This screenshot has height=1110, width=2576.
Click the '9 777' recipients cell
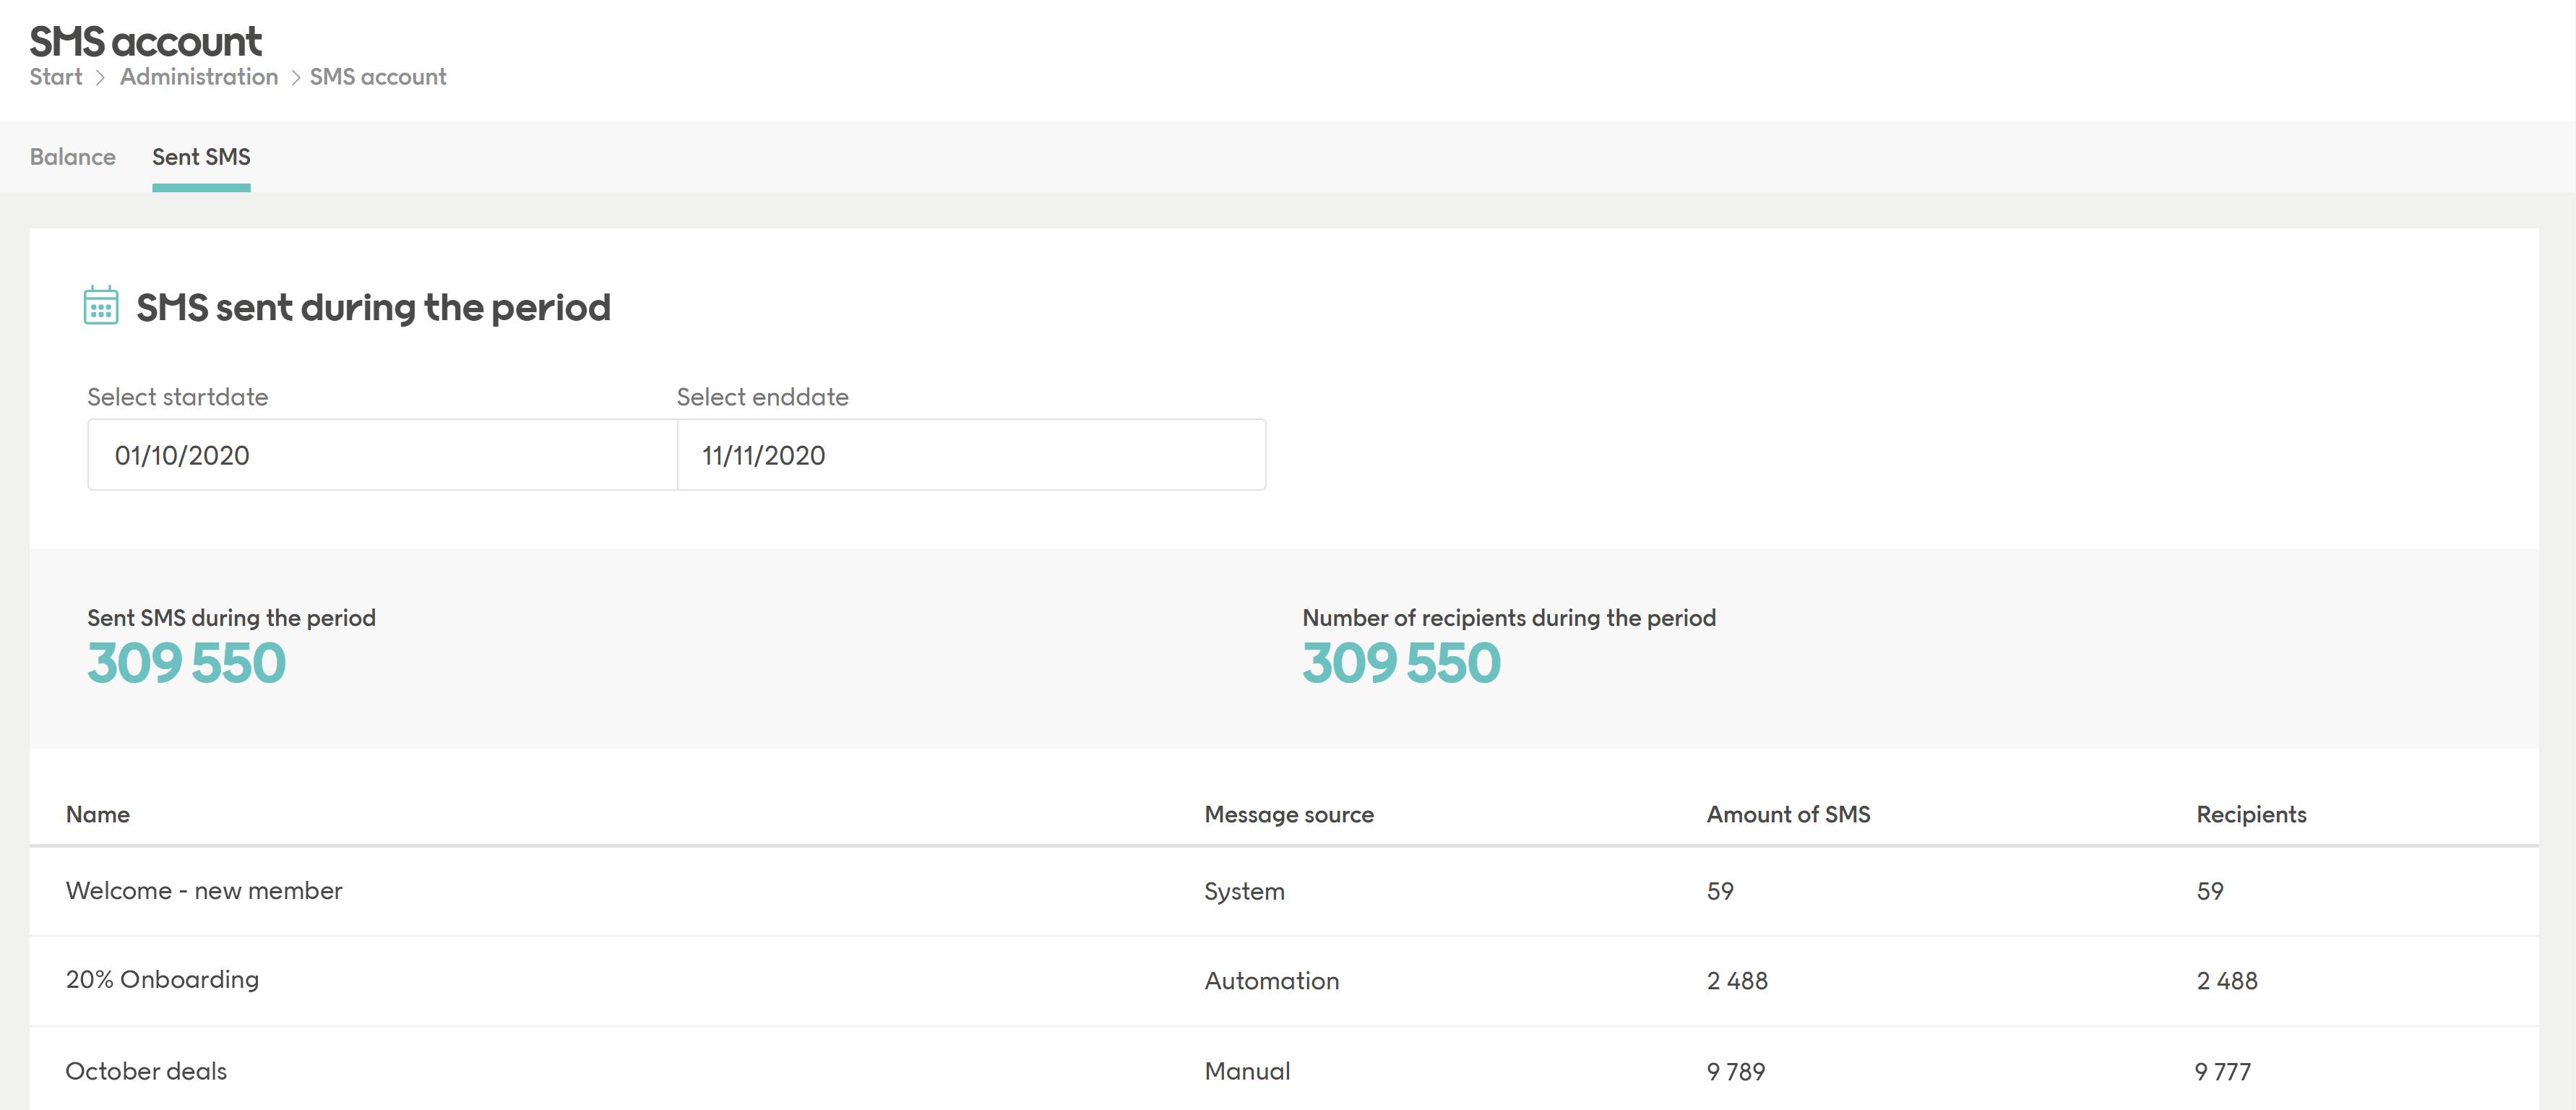click(2222, 1071)
